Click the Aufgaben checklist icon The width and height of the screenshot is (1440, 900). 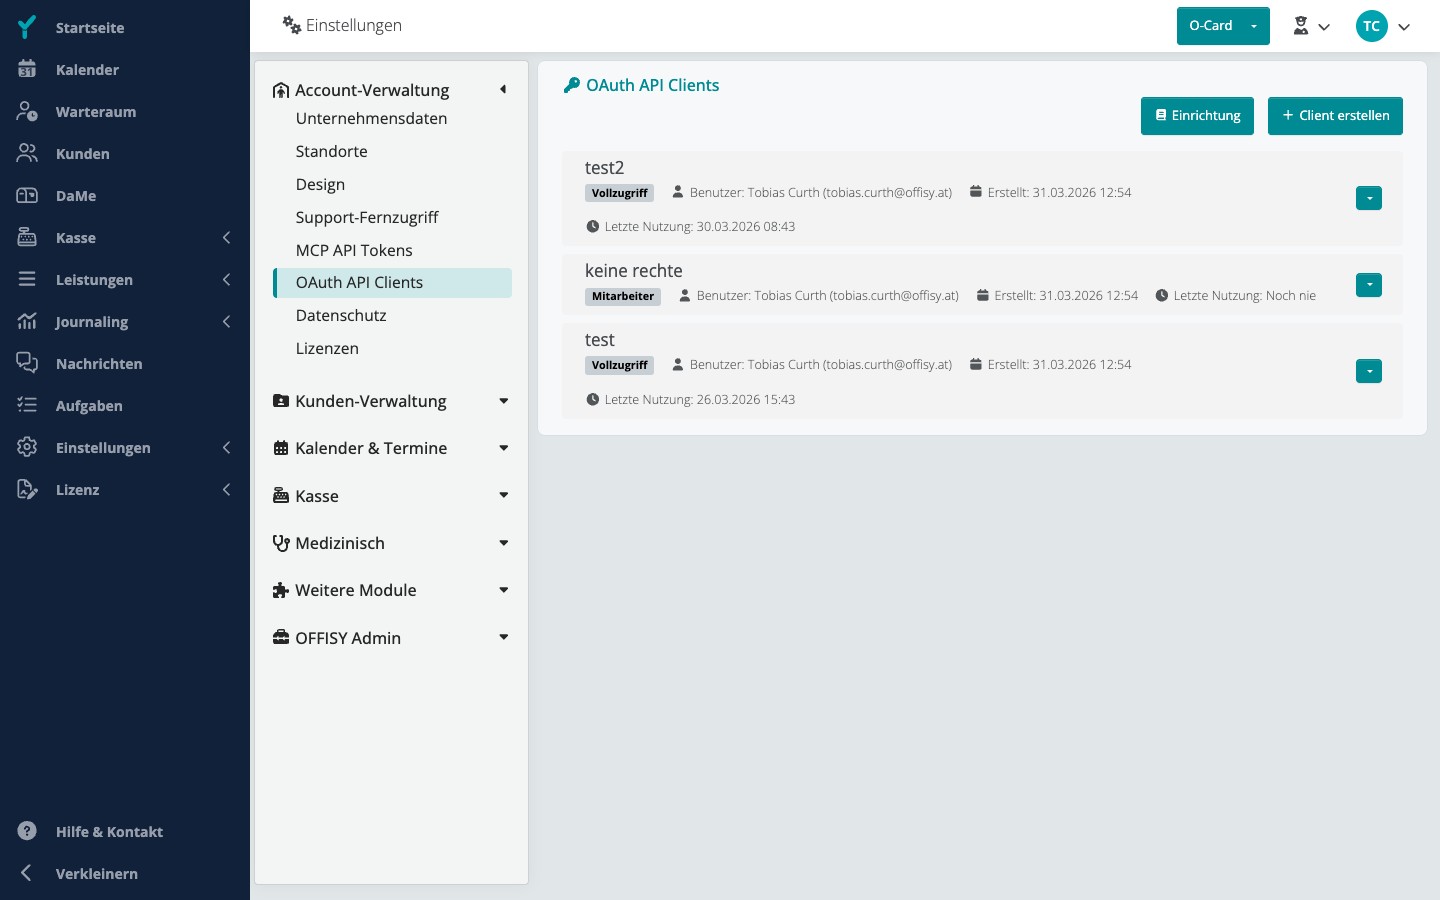pos(27,405)
